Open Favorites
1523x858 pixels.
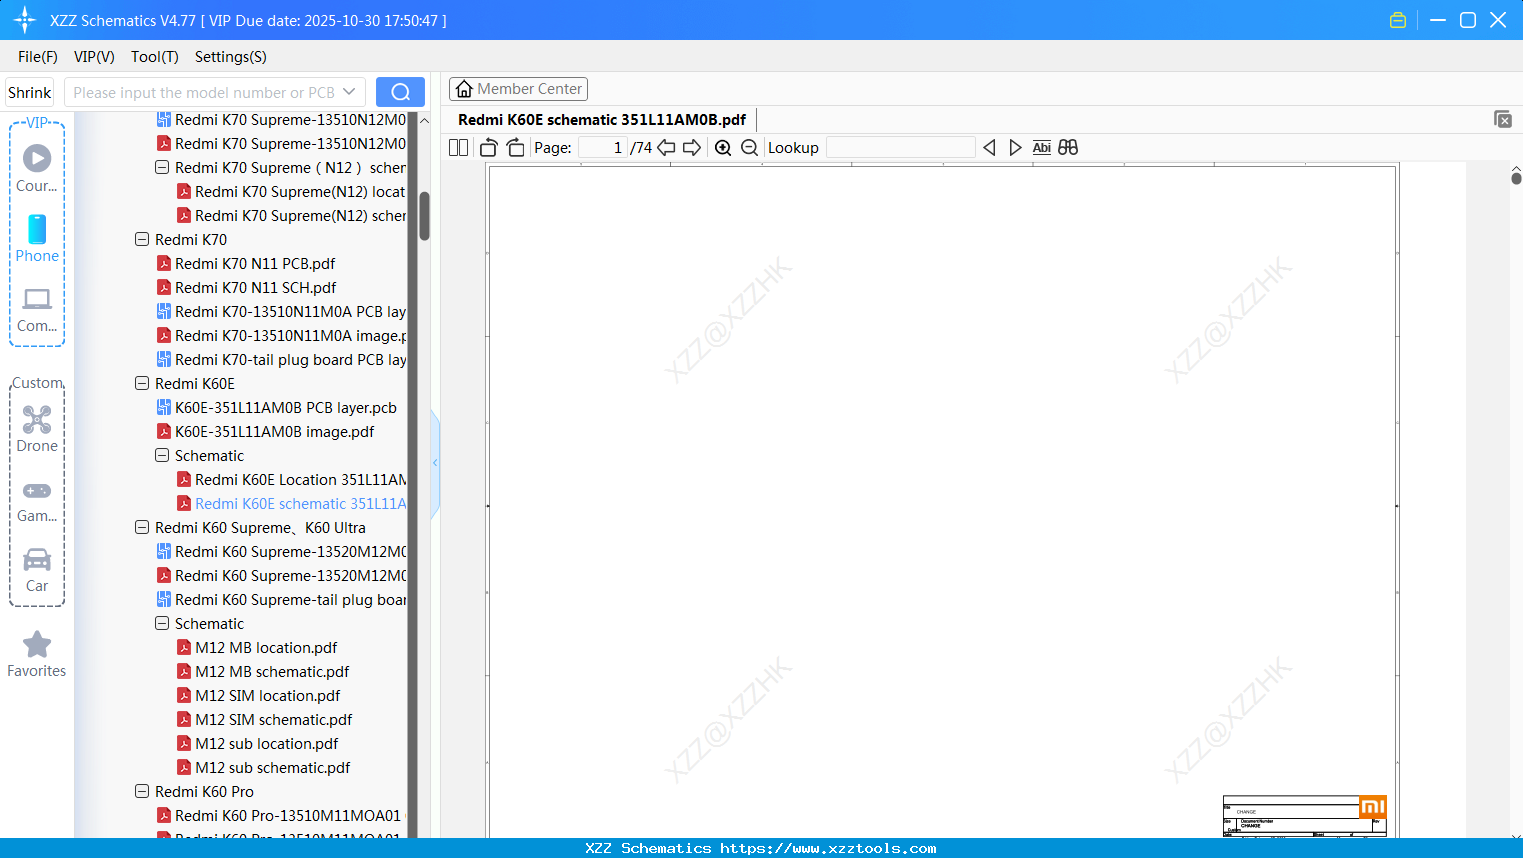pos(37,654)
